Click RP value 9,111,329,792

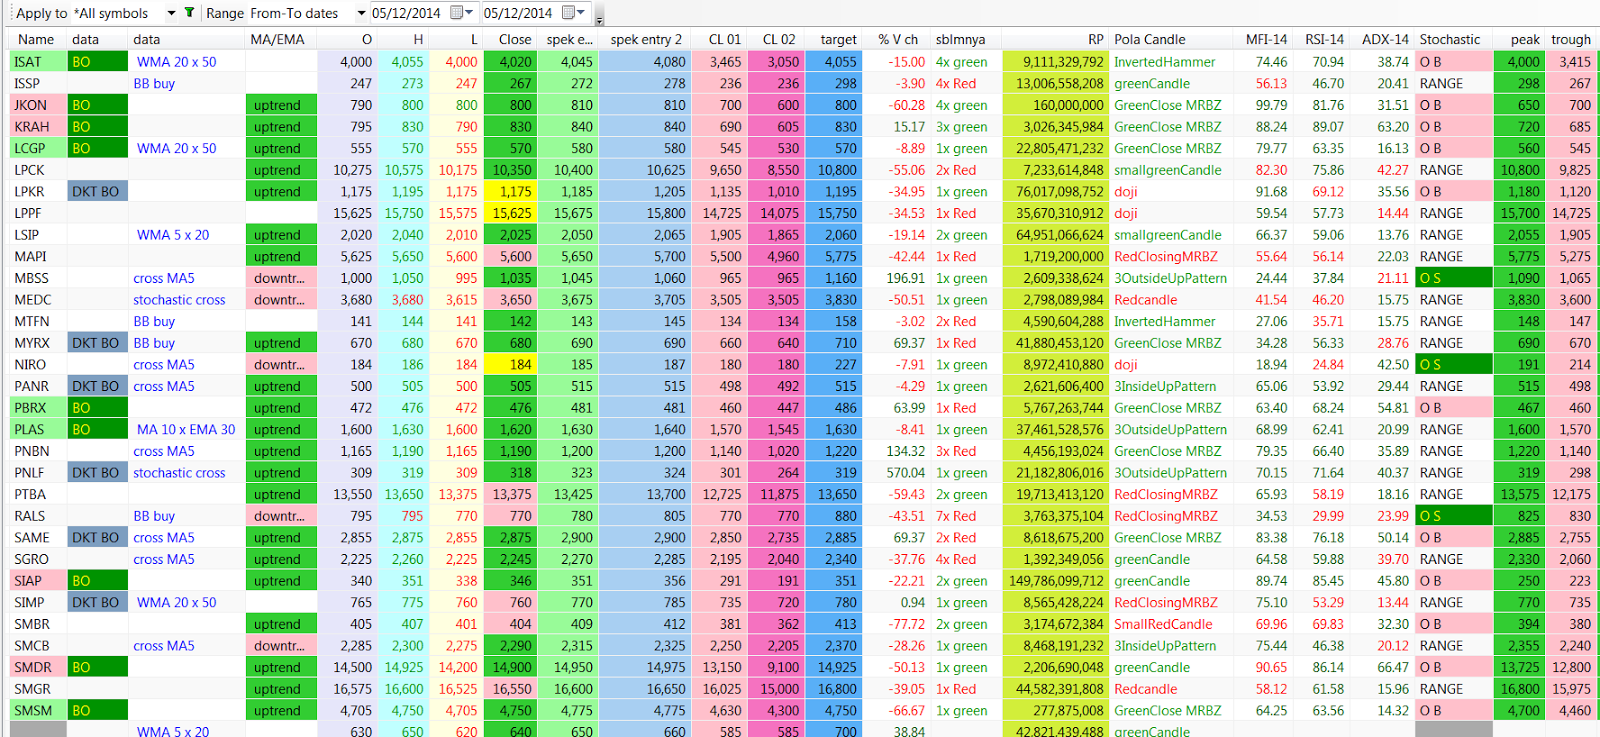point(1056,62)
